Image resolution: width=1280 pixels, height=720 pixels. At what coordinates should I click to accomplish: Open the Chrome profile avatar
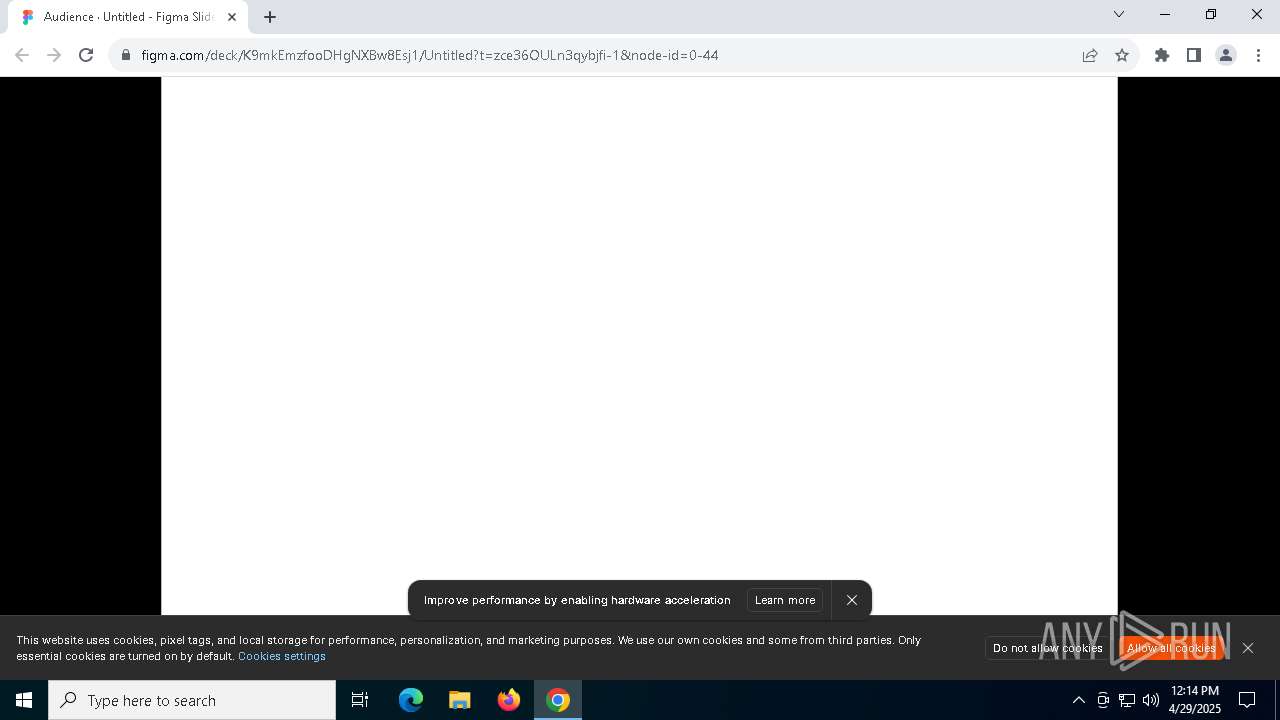pos(1226,55)
